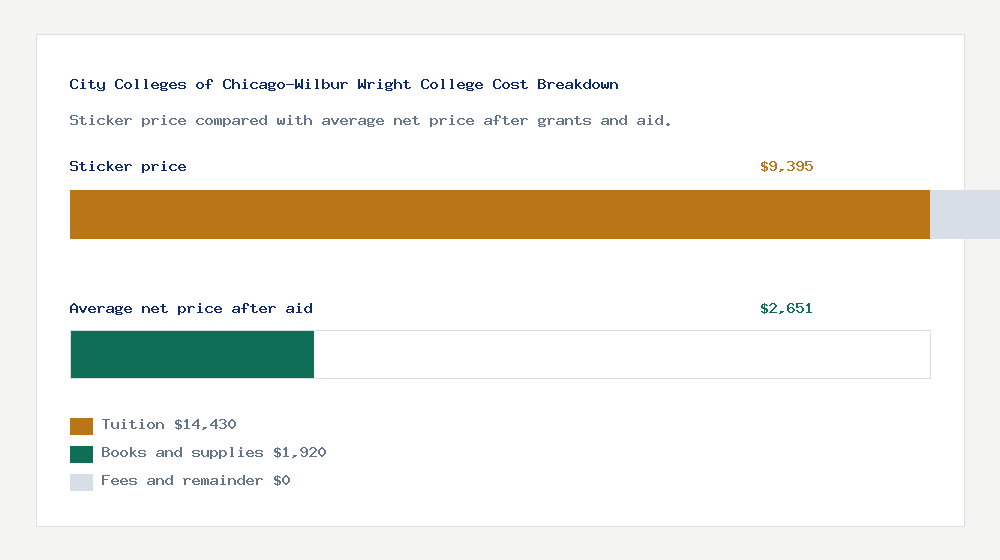Select the Tuition $14,430 legend entry
Viewport: 1000px width, 560px height.
pos(153,425)
